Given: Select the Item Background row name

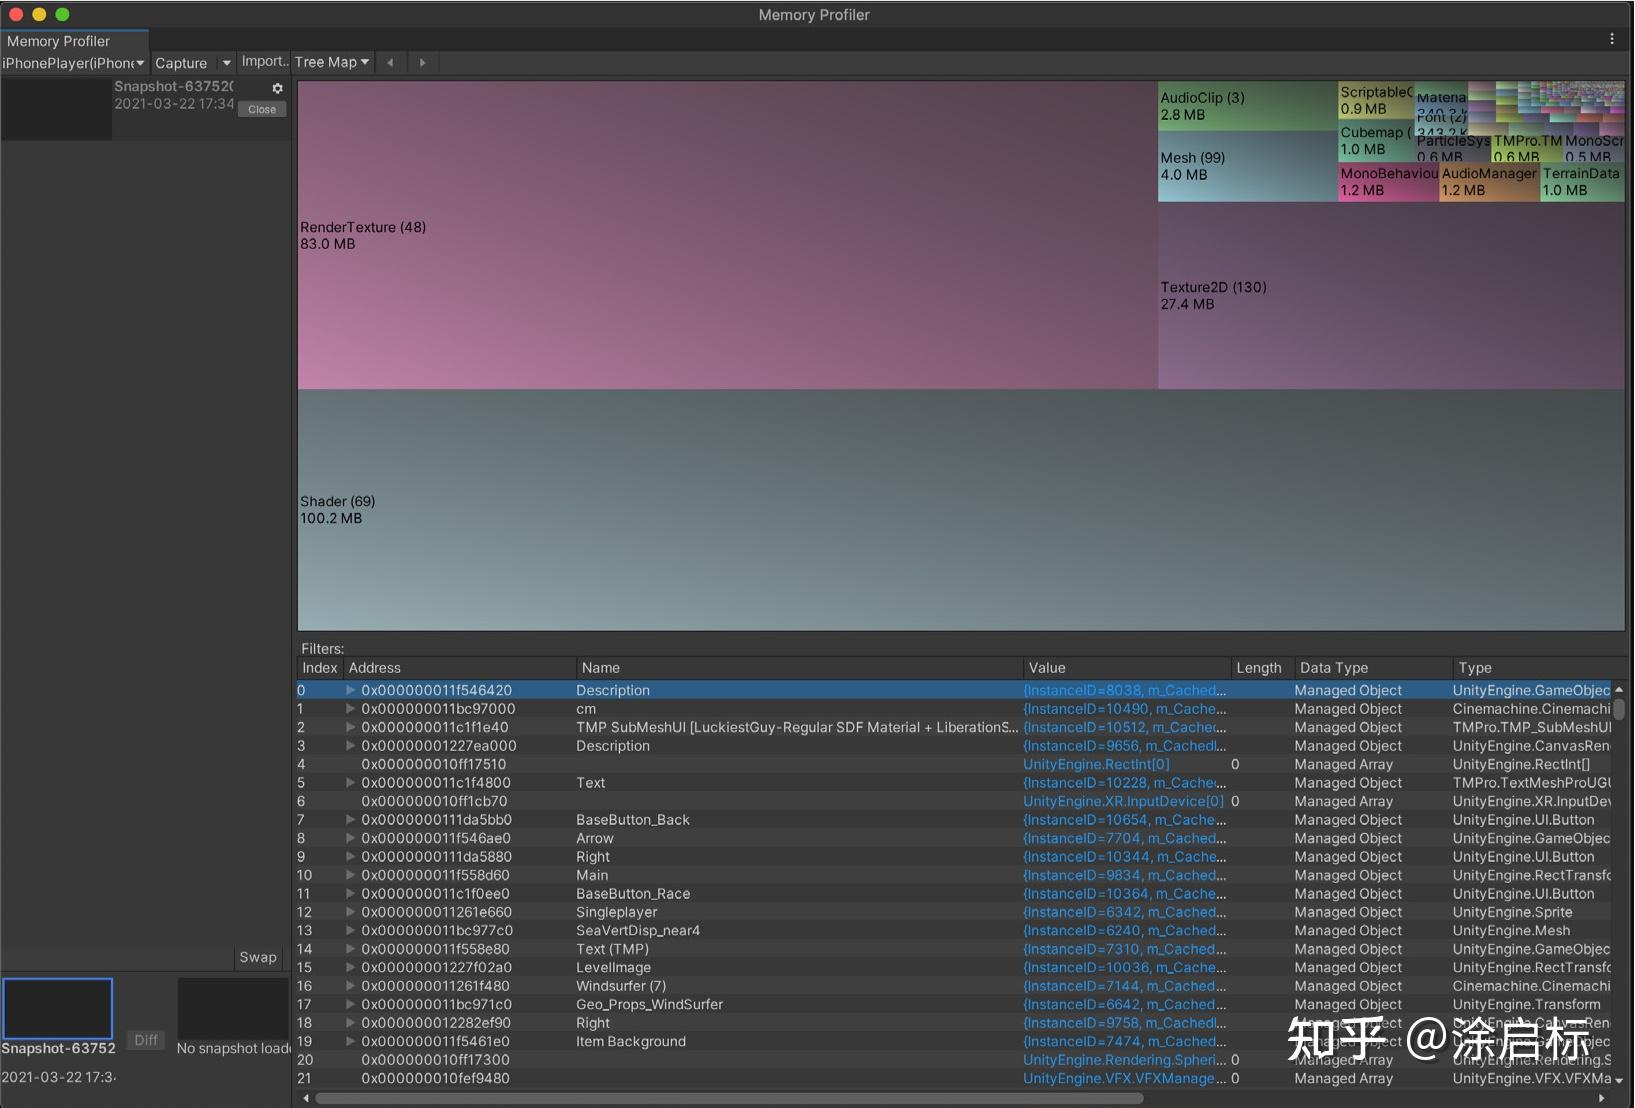Looking at the screenshot, I should click(x=631, y=1041).
